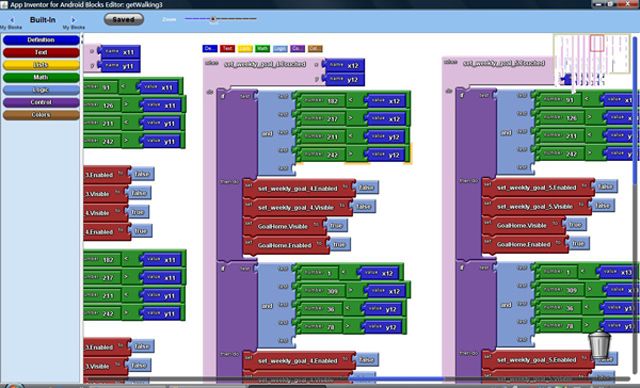The height and width of the screenshot is (388, 640).
Task: Click the small green Math shortcut chip
Action: pyautogui.click(x=262, y=49)
